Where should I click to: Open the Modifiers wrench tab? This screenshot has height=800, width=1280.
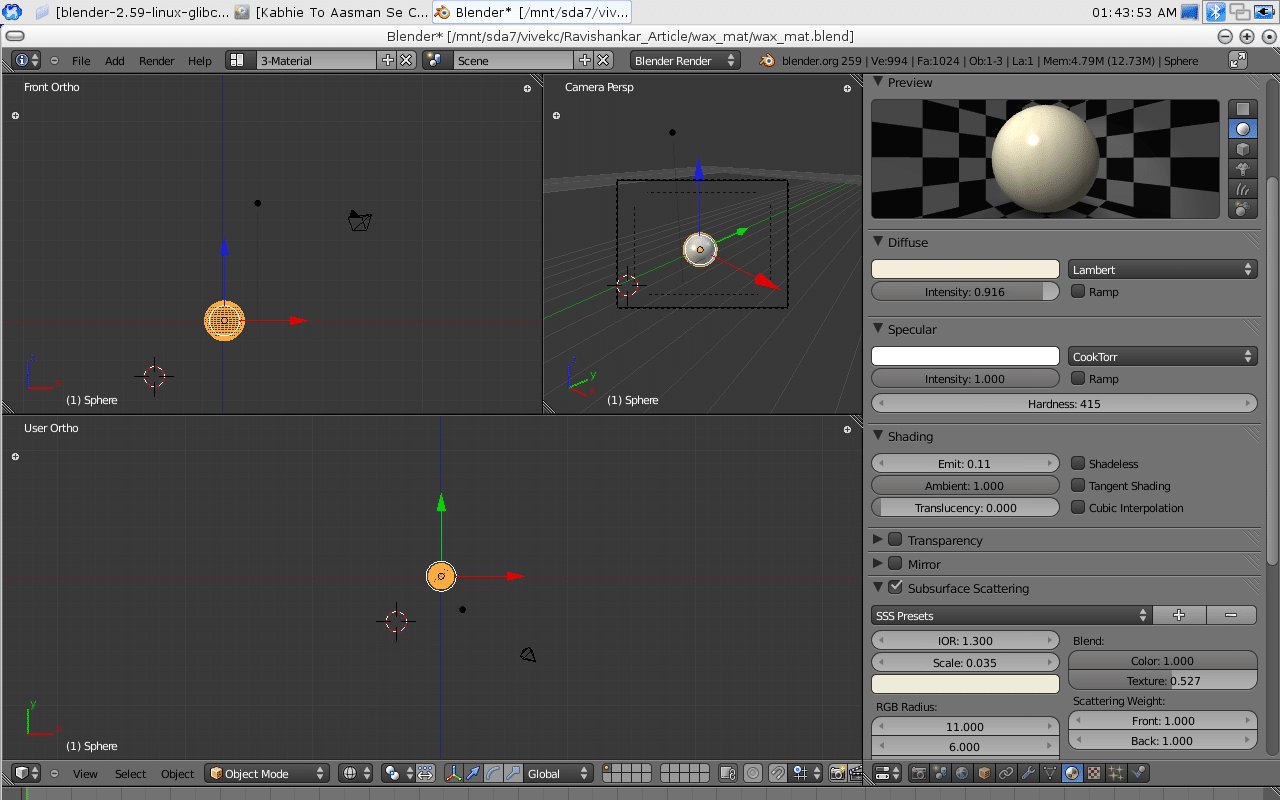(x=1028, y=773)
